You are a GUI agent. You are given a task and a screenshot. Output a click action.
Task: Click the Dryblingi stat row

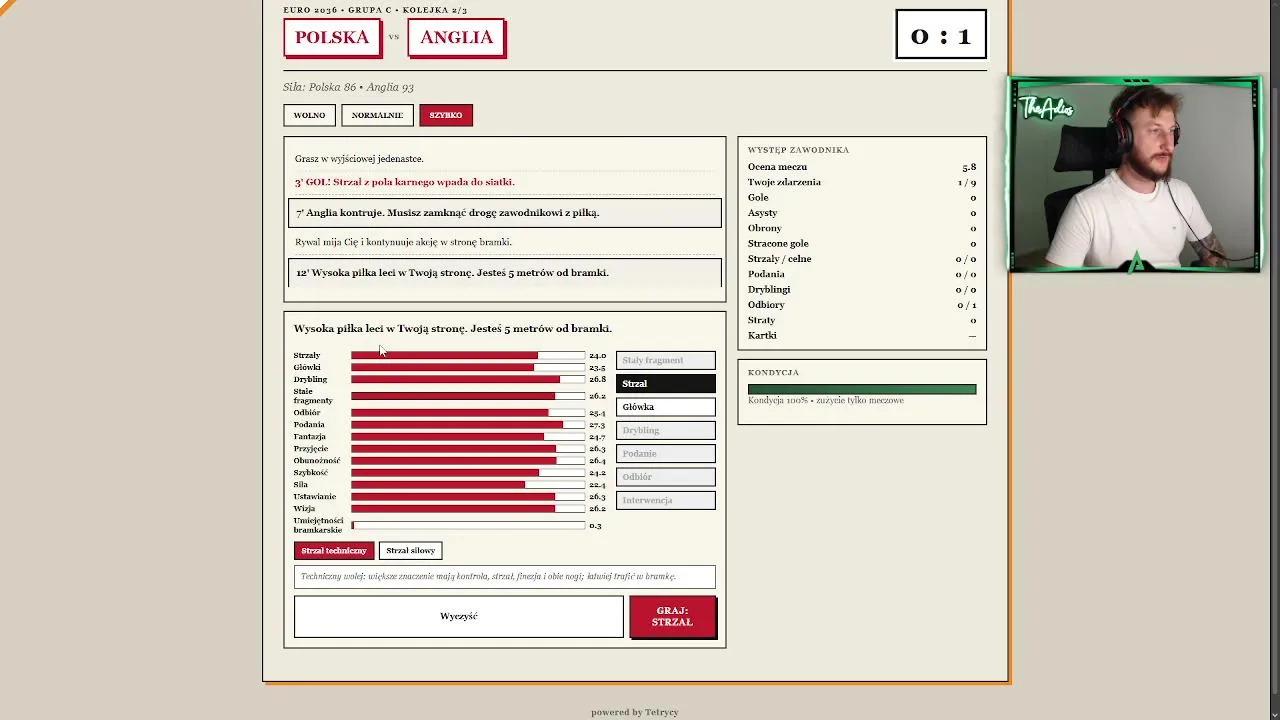point(862,289)
